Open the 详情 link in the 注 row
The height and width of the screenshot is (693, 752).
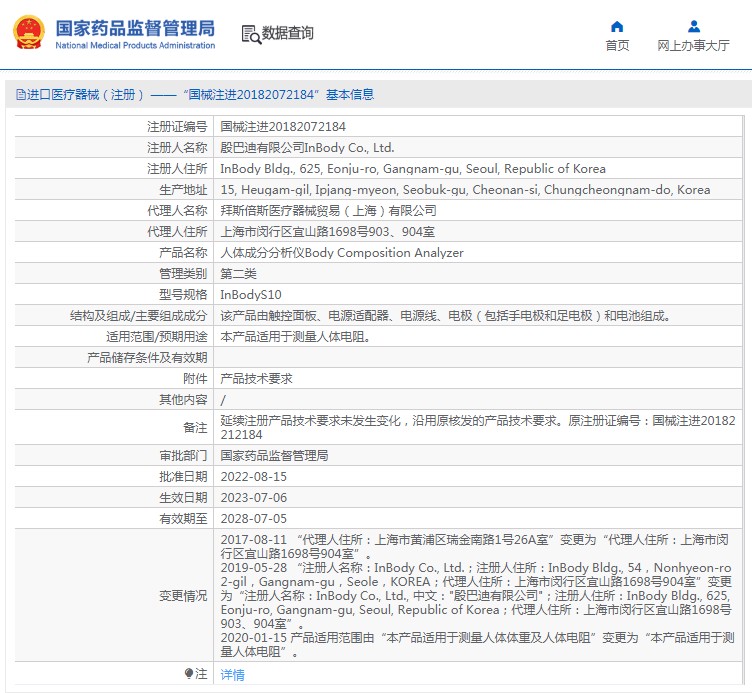click(232, 675)
